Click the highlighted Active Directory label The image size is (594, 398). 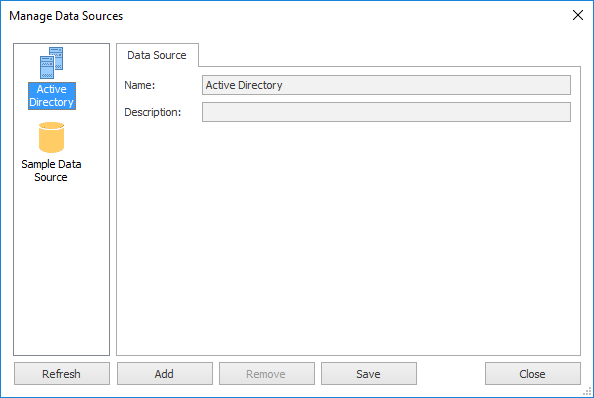pos(52,96)
